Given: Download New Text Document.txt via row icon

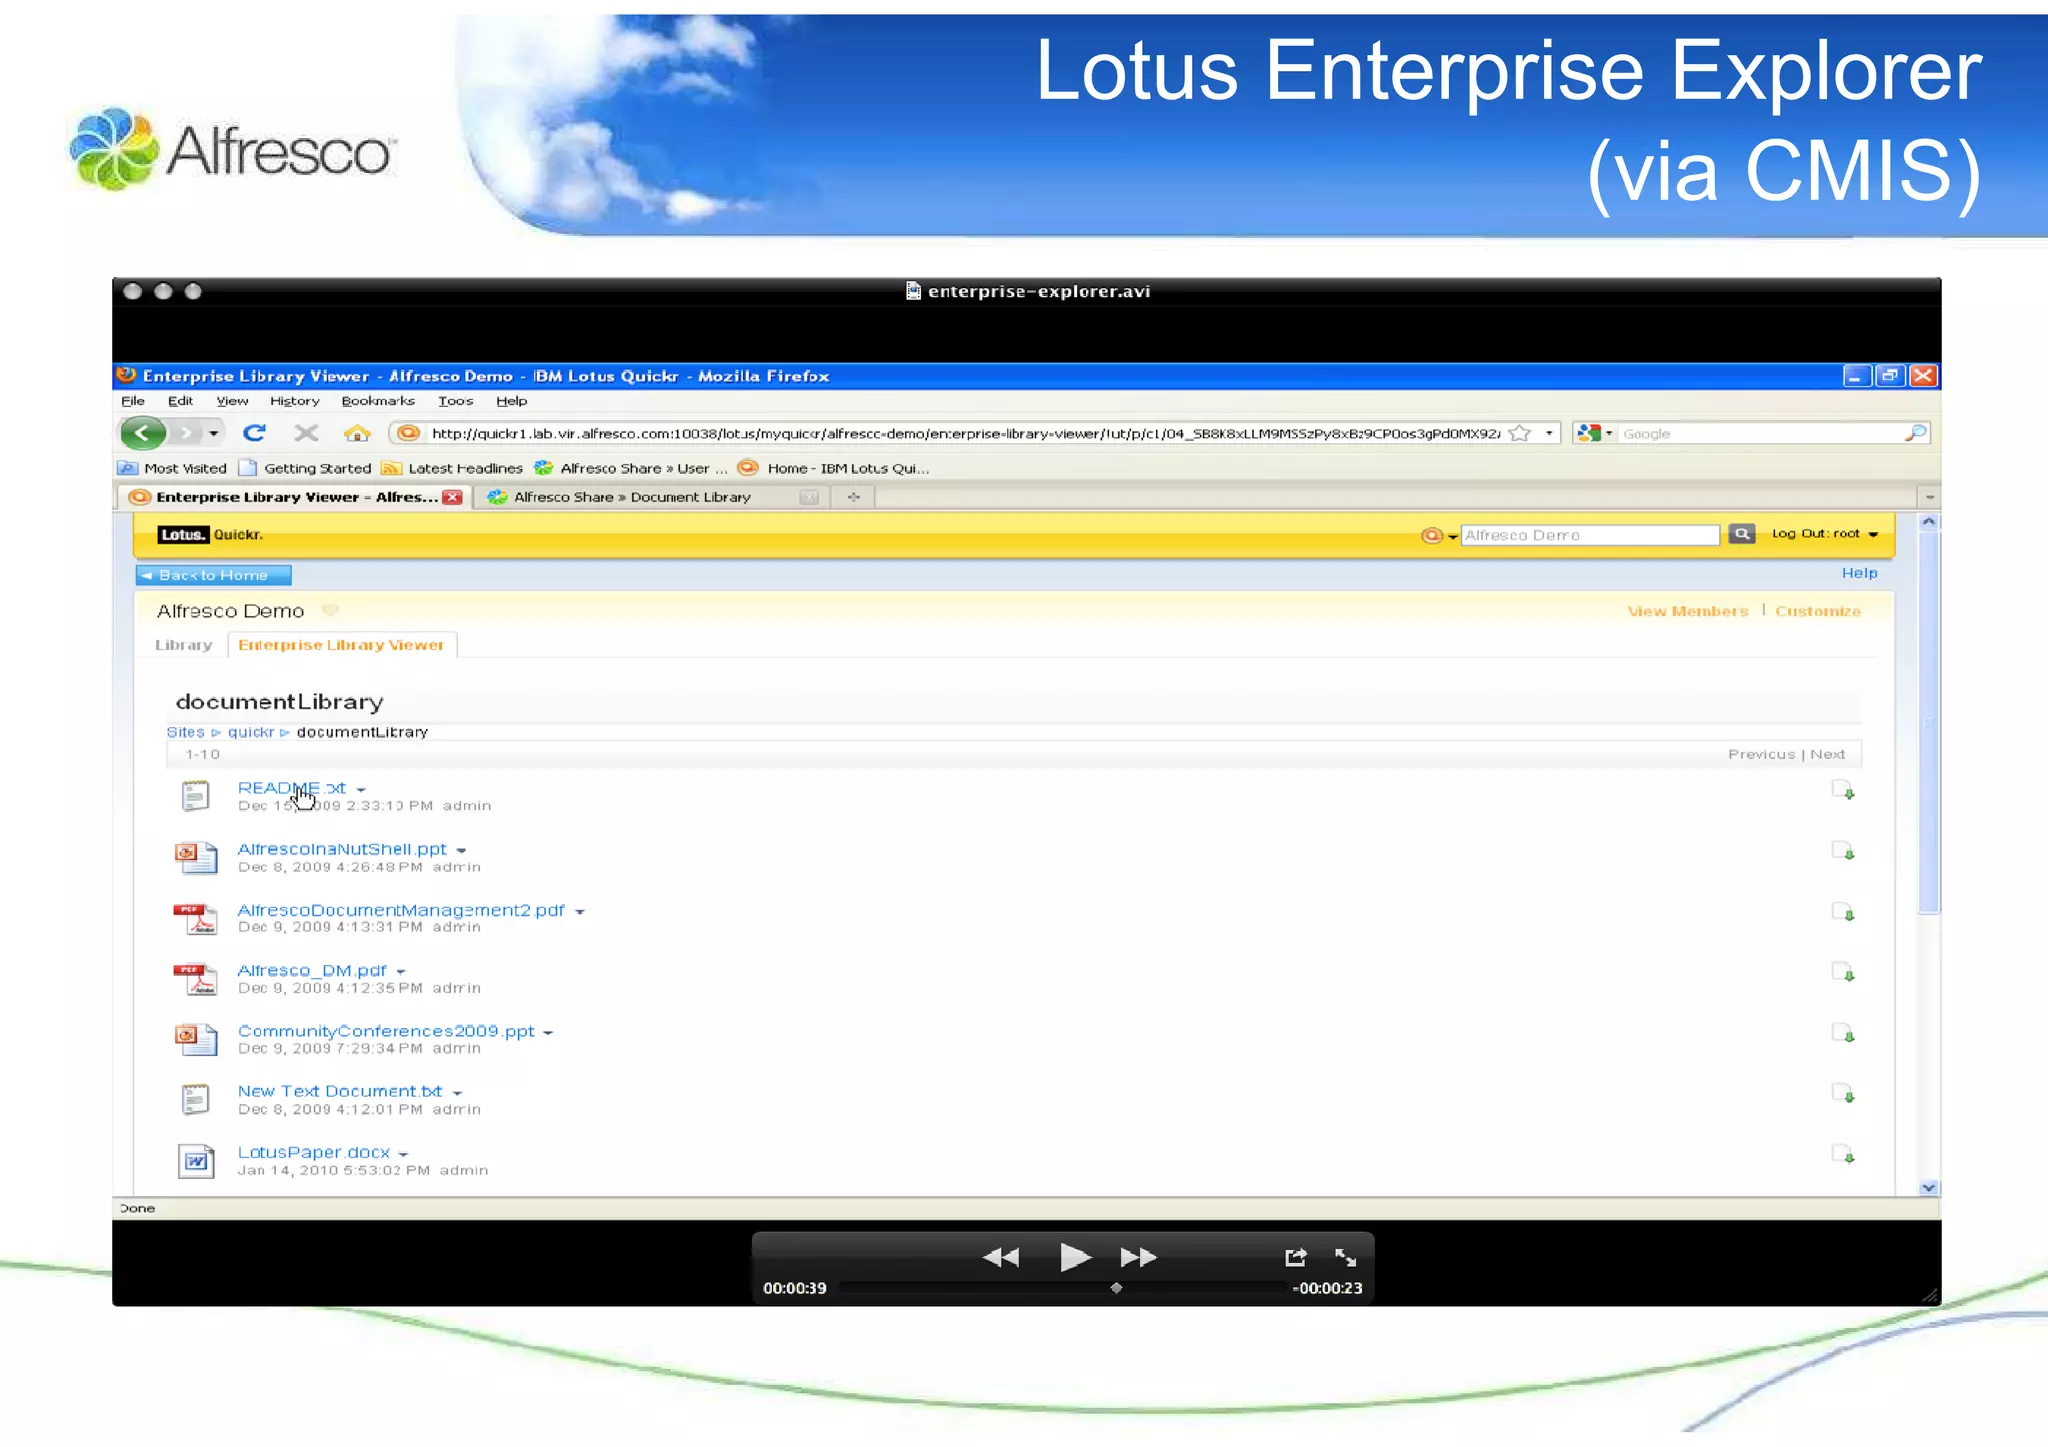Looking at the screenshot, I should click(1843, 1093).
